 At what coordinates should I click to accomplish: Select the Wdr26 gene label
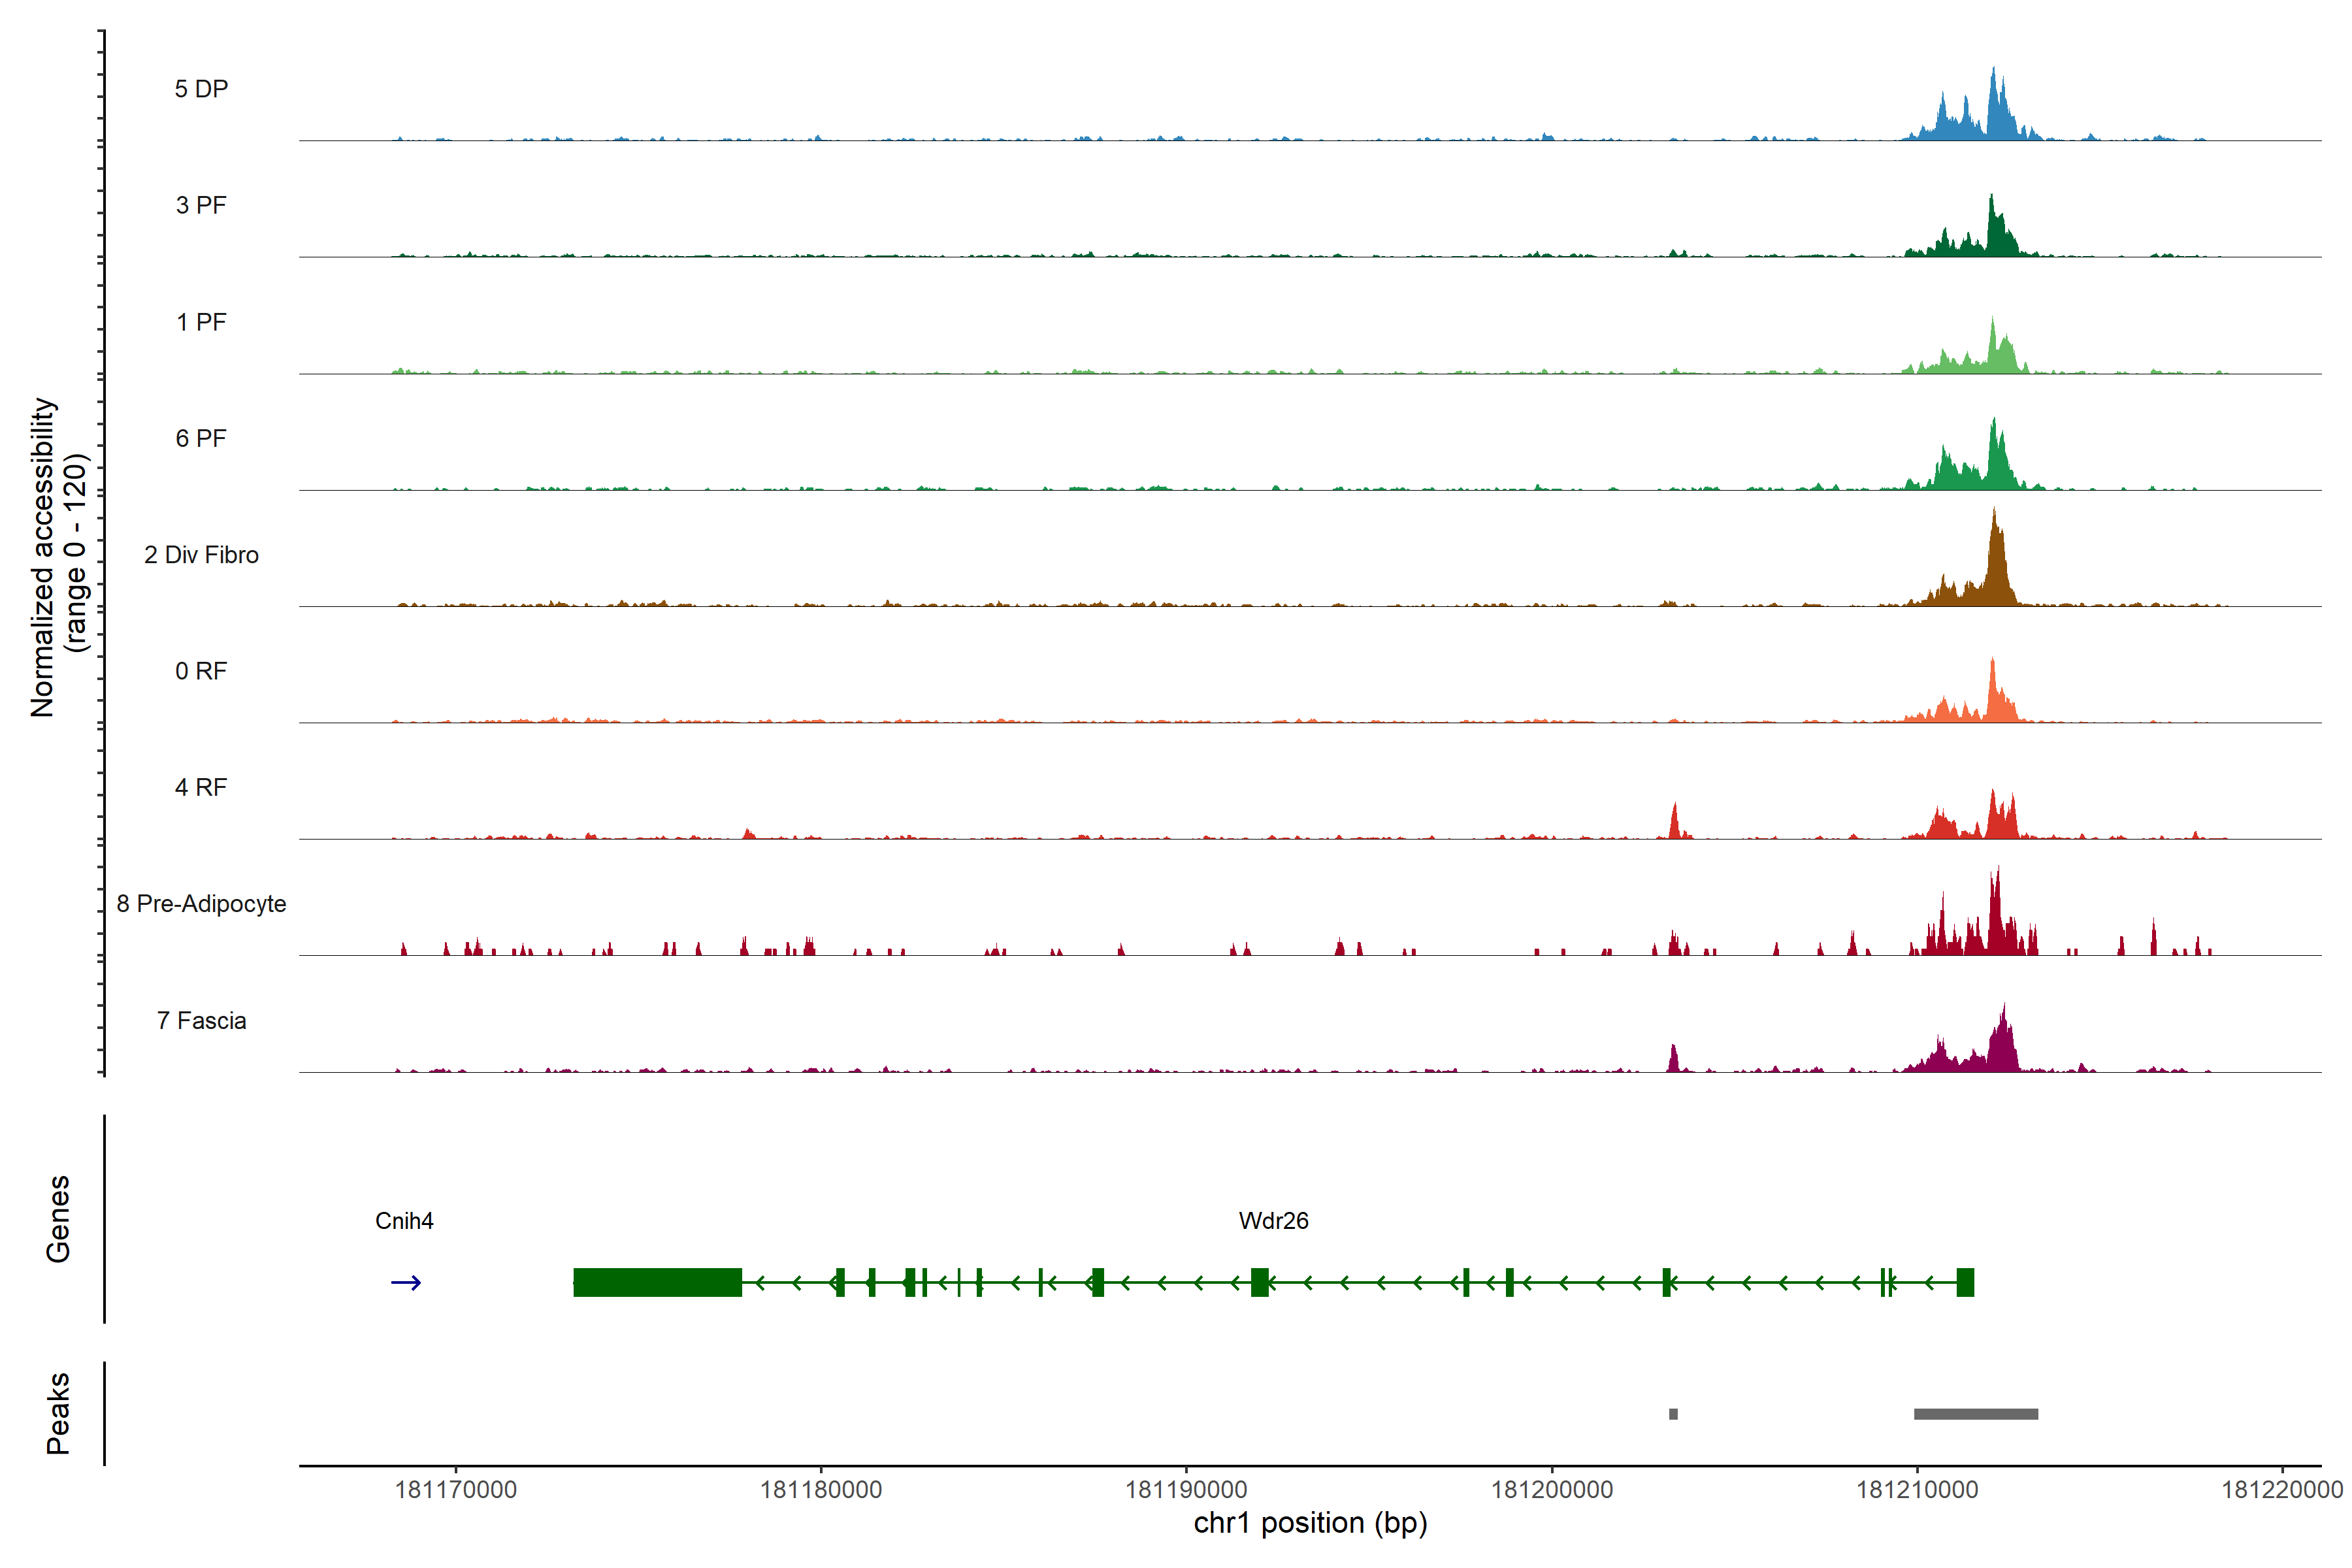pos(1273,1221)
